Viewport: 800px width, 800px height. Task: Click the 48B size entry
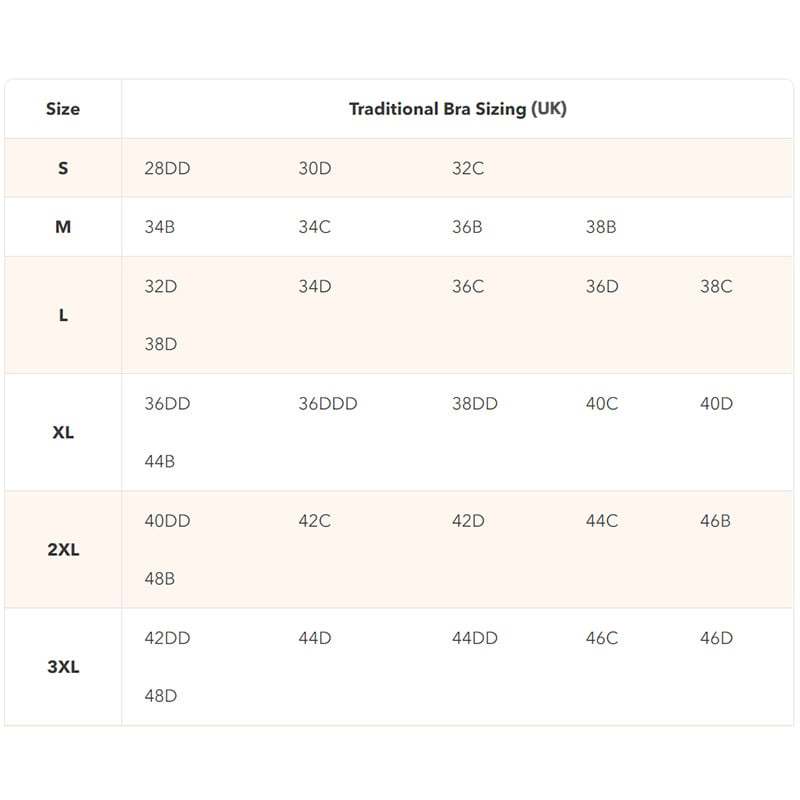point(159,579)
